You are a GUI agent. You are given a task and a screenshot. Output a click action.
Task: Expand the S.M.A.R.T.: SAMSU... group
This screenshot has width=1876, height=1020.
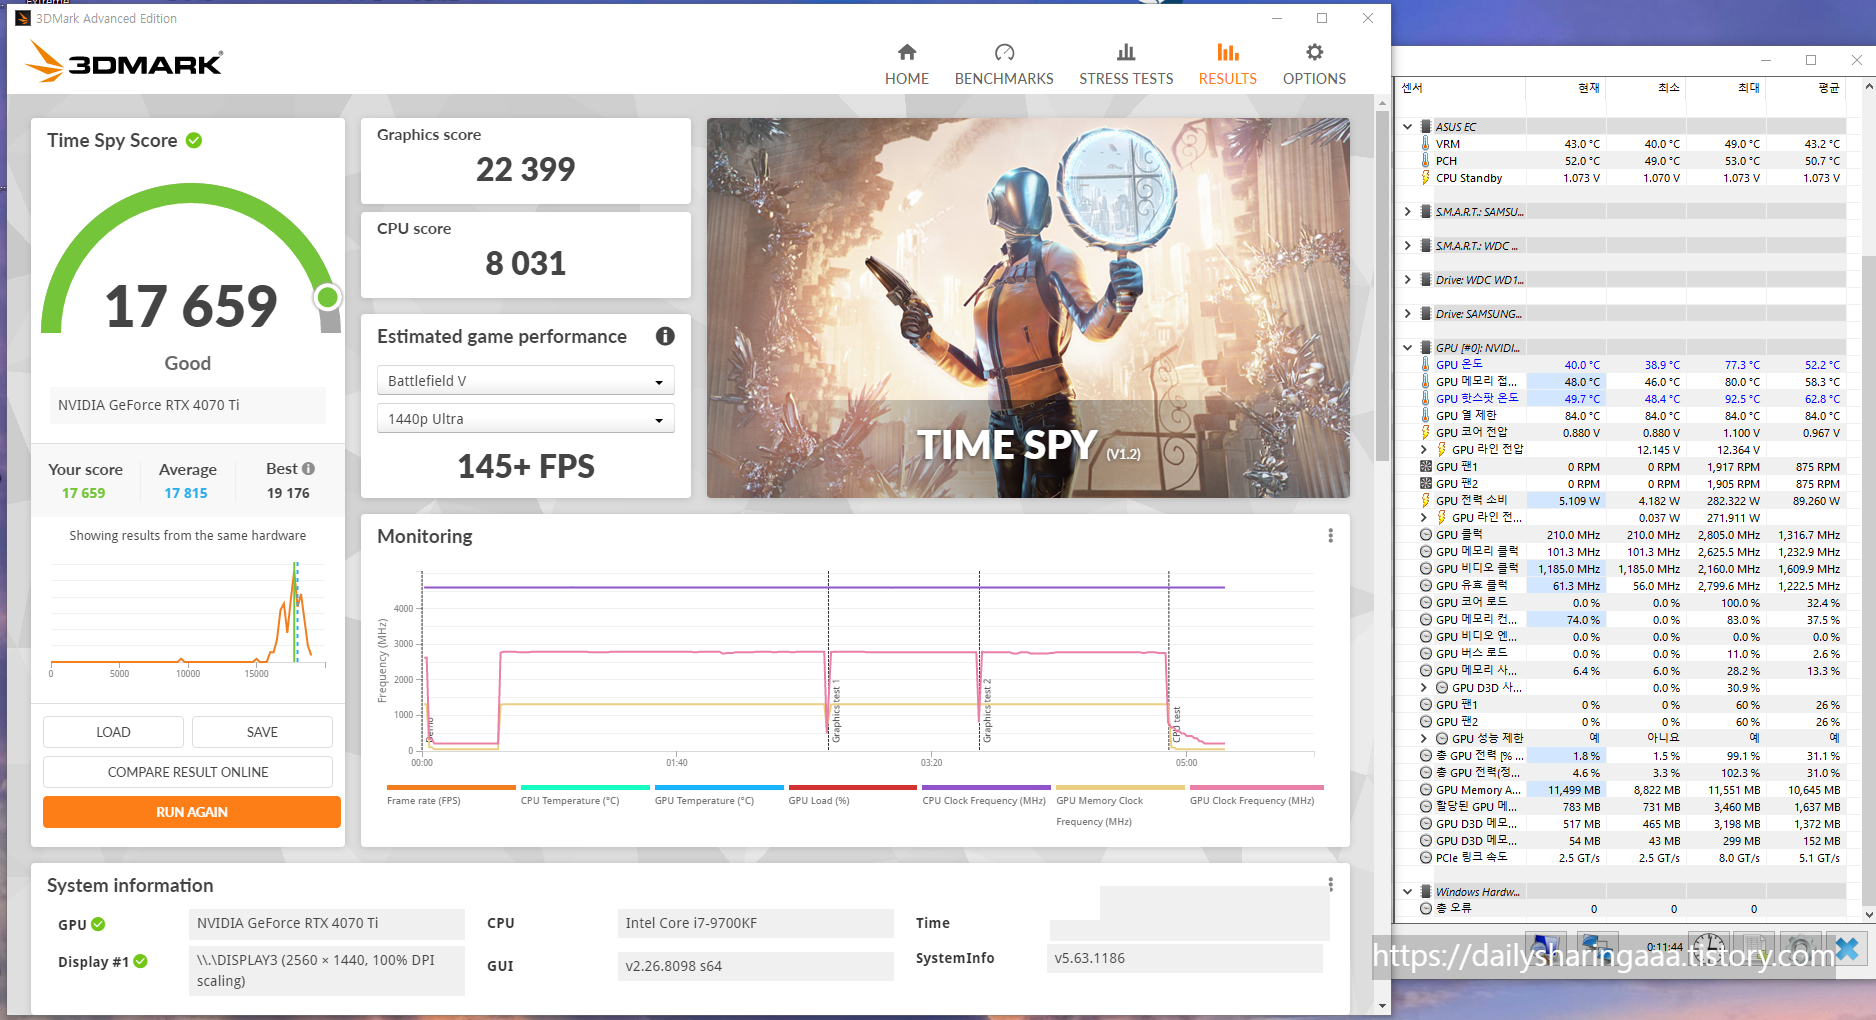[1408, 212]
